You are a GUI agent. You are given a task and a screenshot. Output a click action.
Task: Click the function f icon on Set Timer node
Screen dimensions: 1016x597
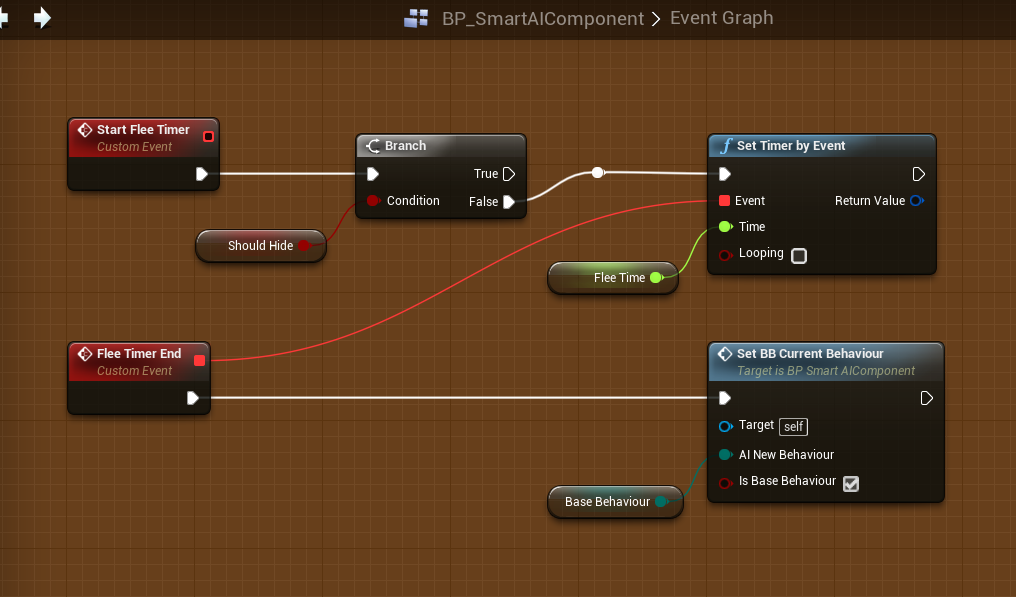726,145
